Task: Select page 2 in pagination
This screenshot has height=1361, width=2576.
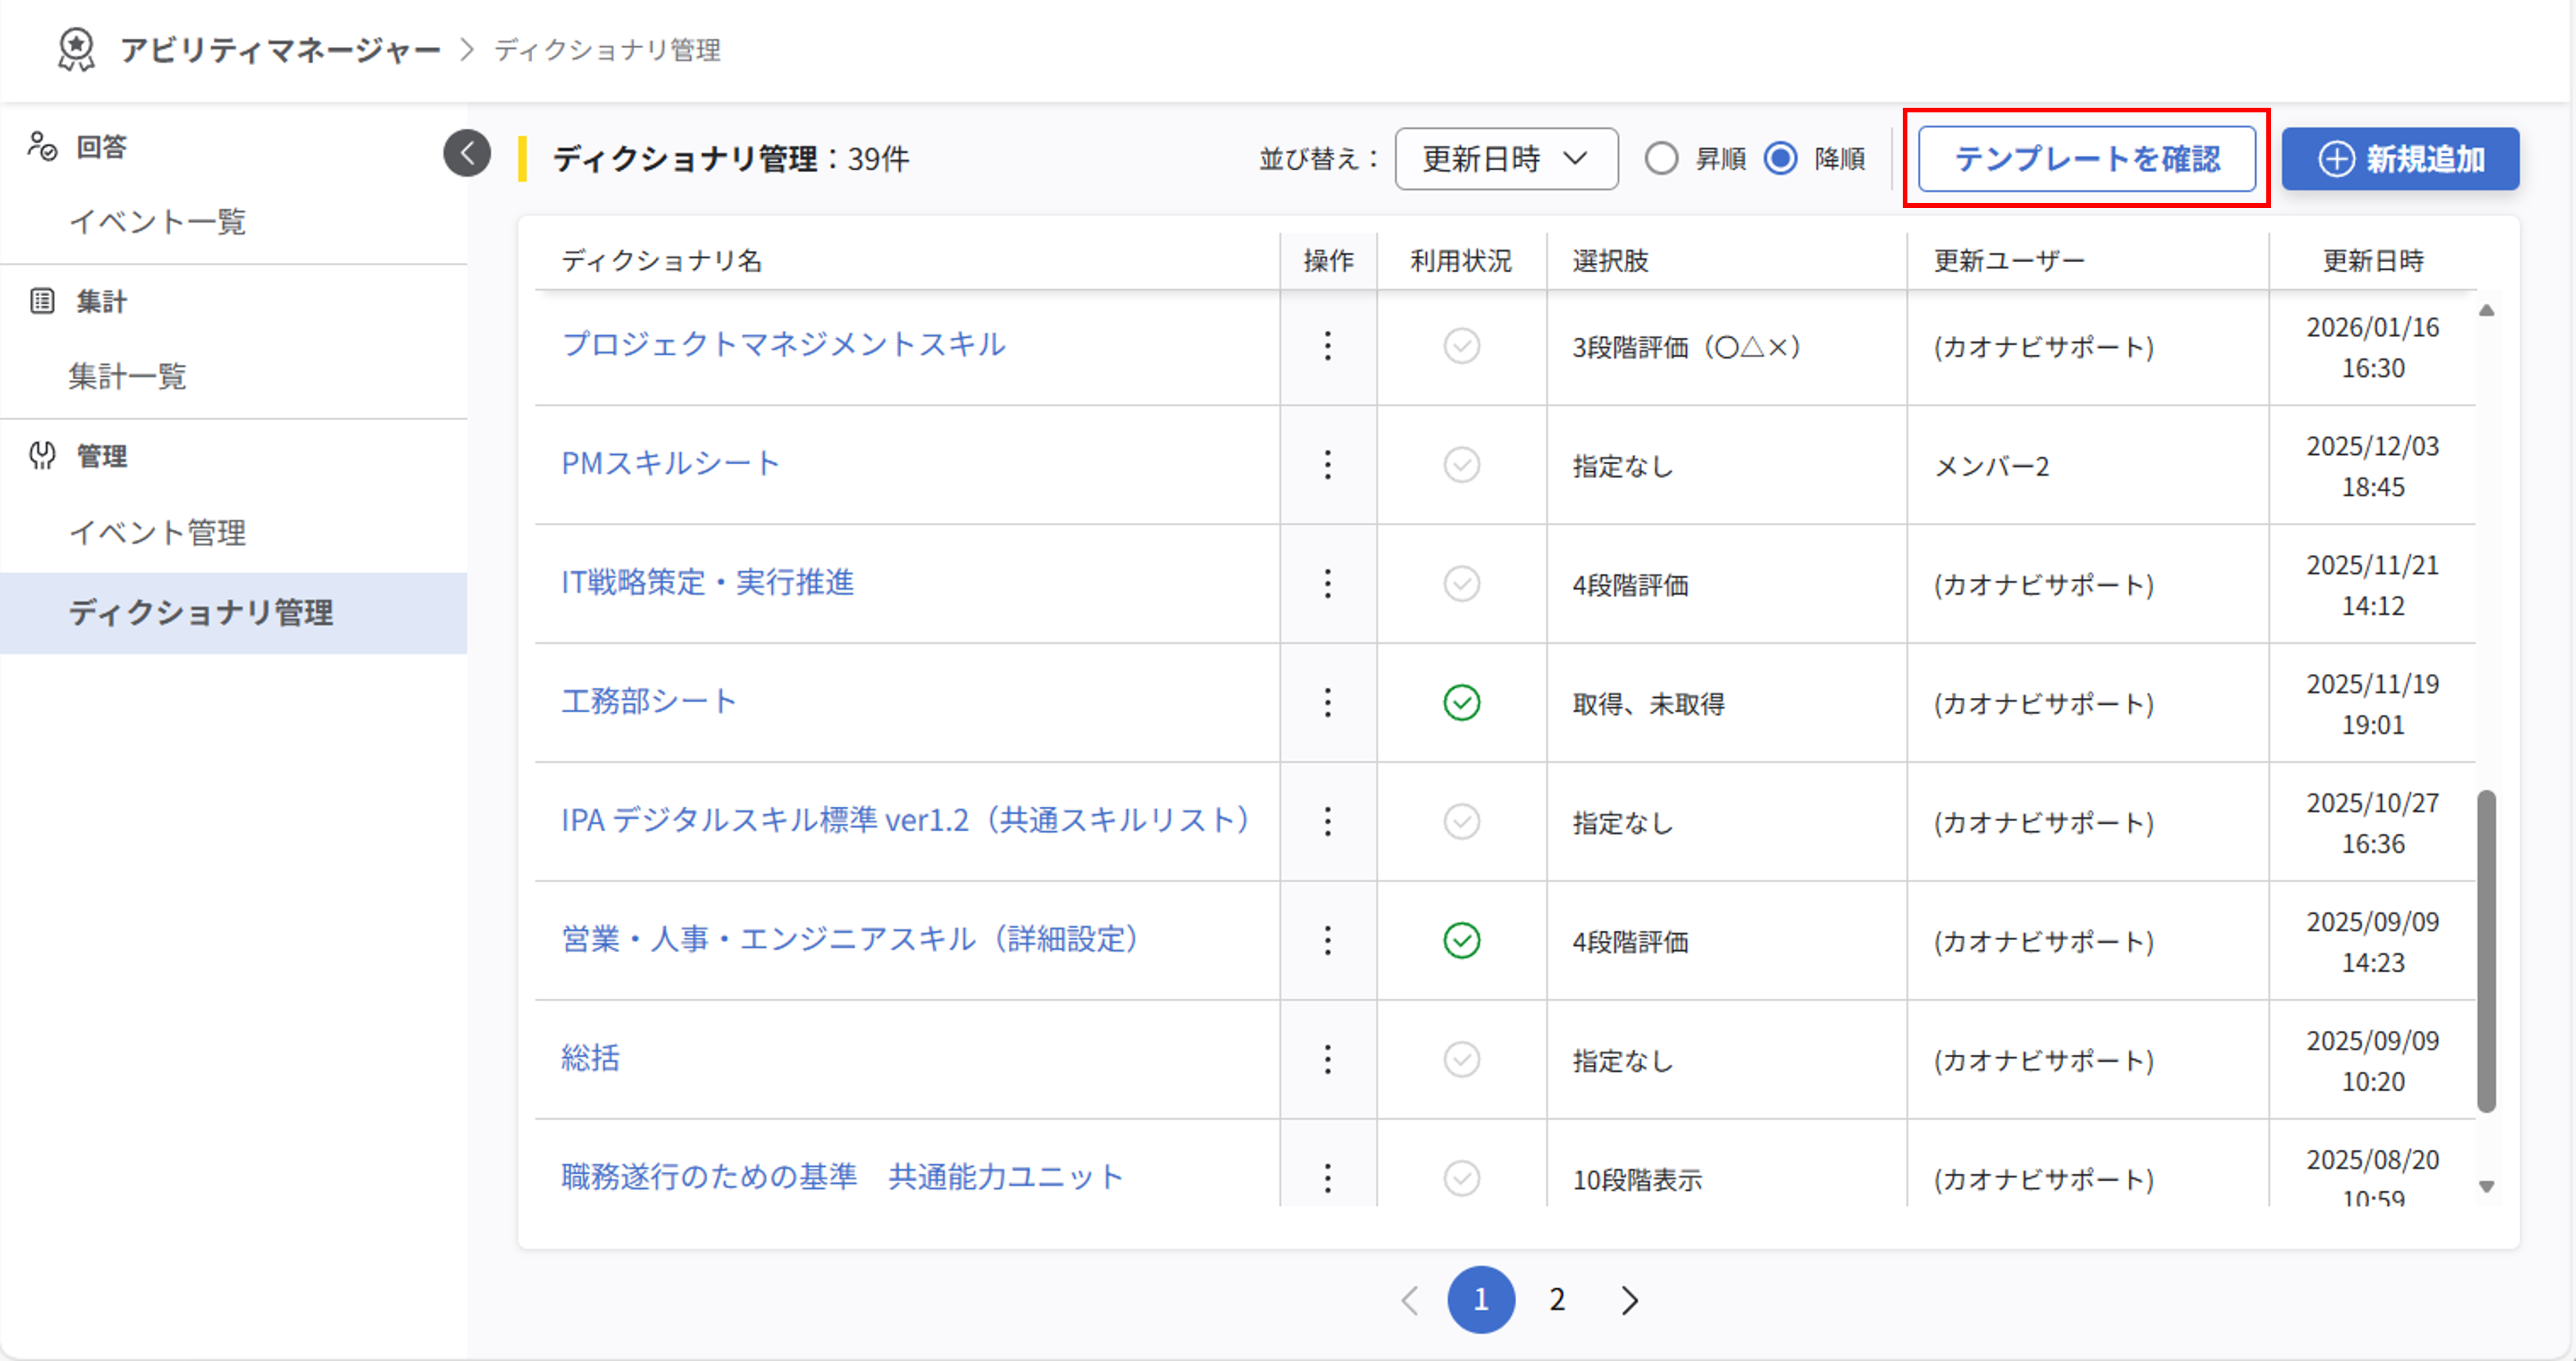Action: pyautogui.click(x=1557, y=1300)
